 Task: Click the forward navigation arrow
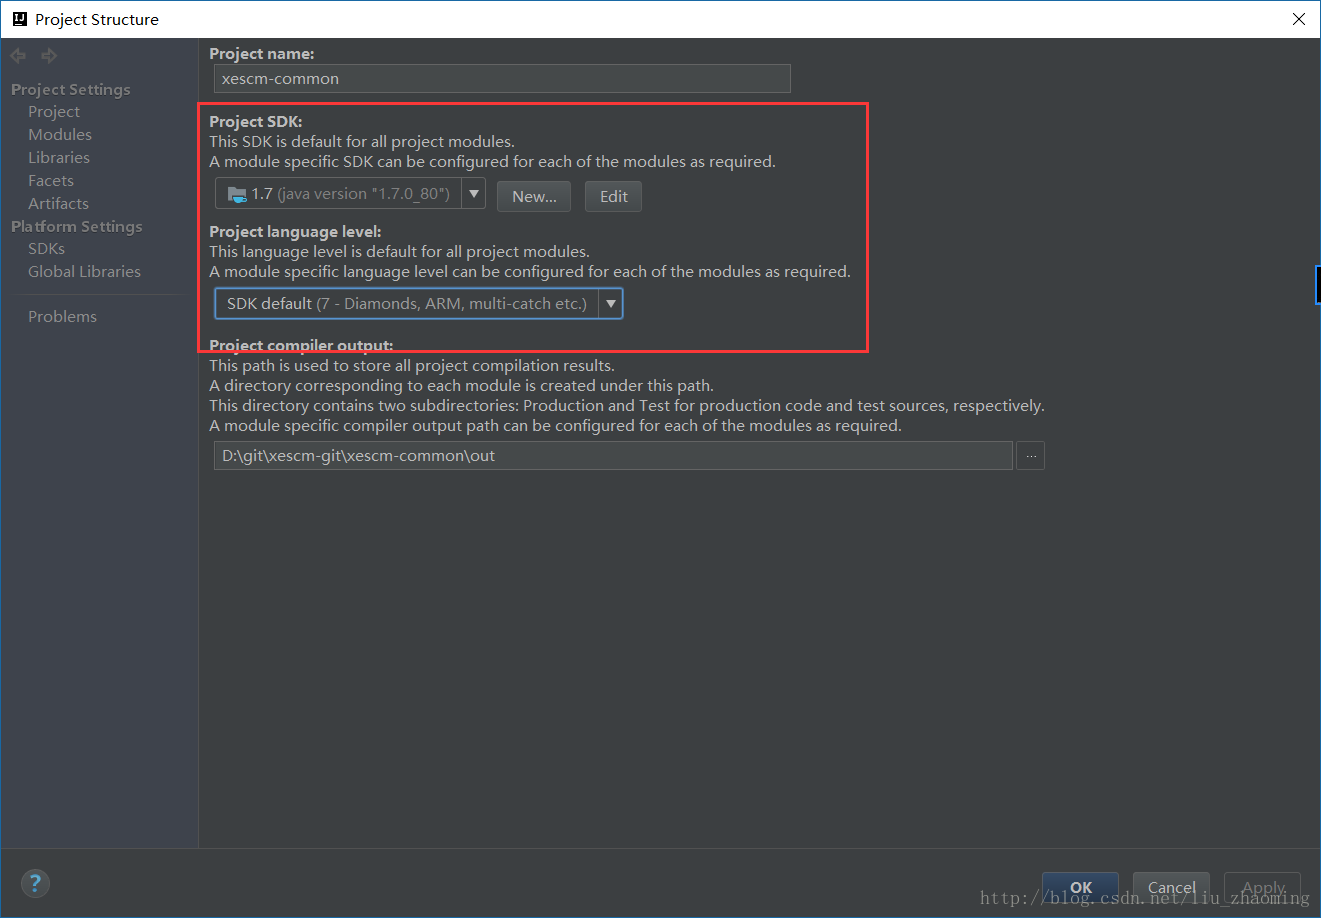click(x=49, y=56)
